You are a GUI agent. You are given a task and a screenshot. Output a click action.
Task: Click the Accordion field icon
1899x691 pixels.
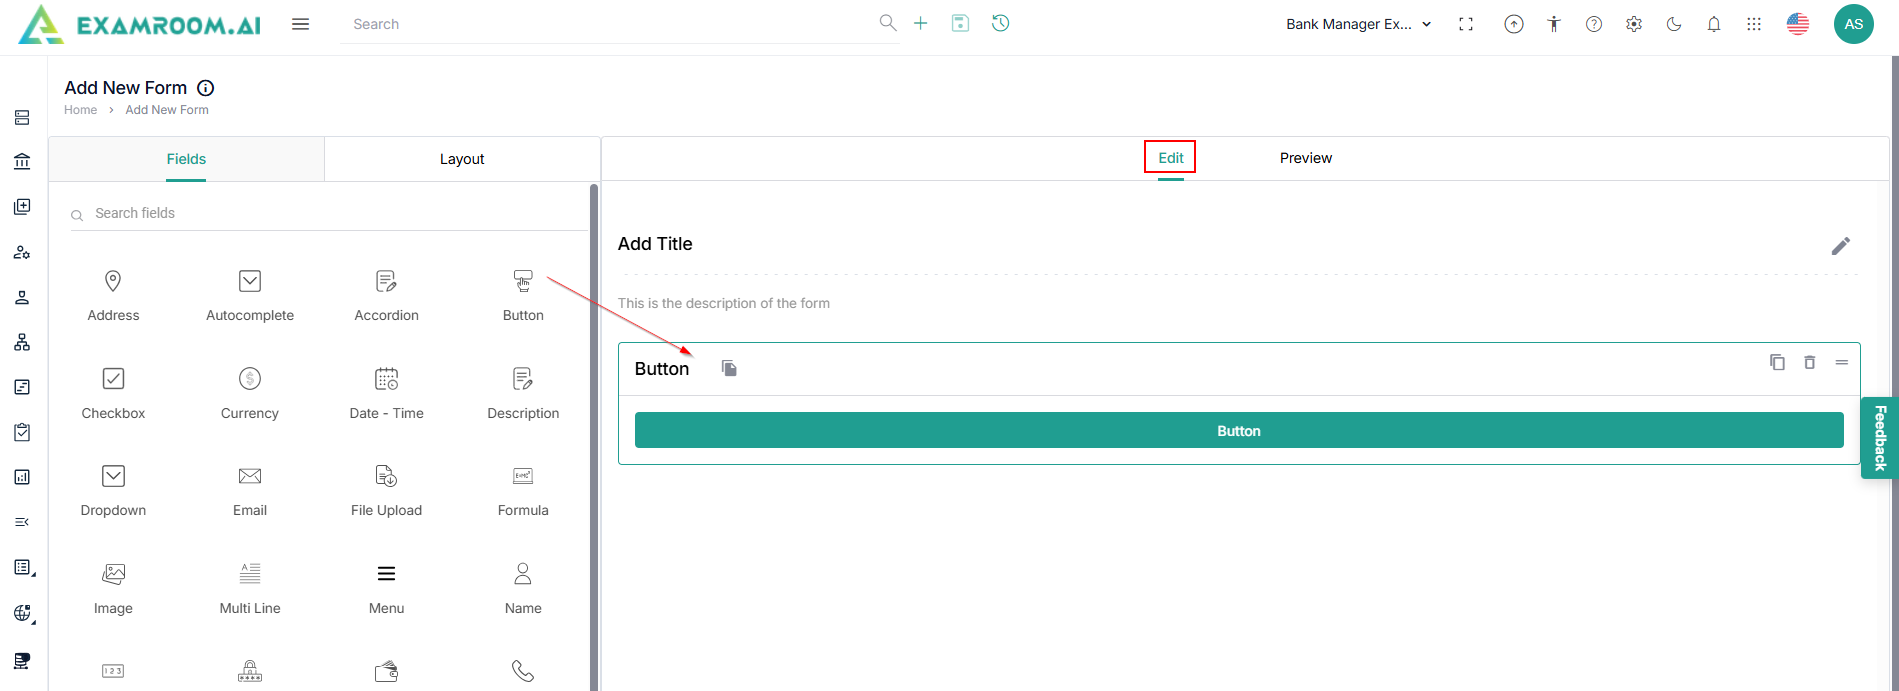point(386,282)
